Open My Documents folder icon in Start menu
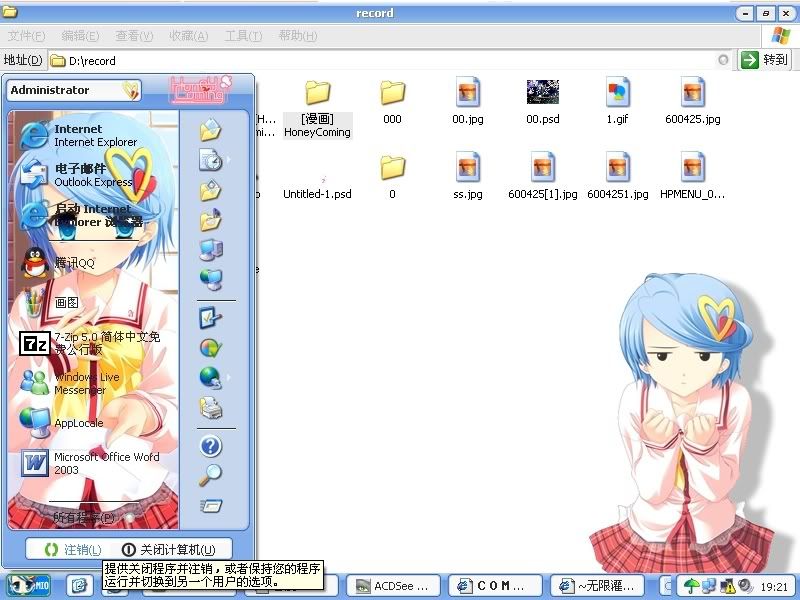The height and width of the screenshot is (600, 800). (210, 130)
